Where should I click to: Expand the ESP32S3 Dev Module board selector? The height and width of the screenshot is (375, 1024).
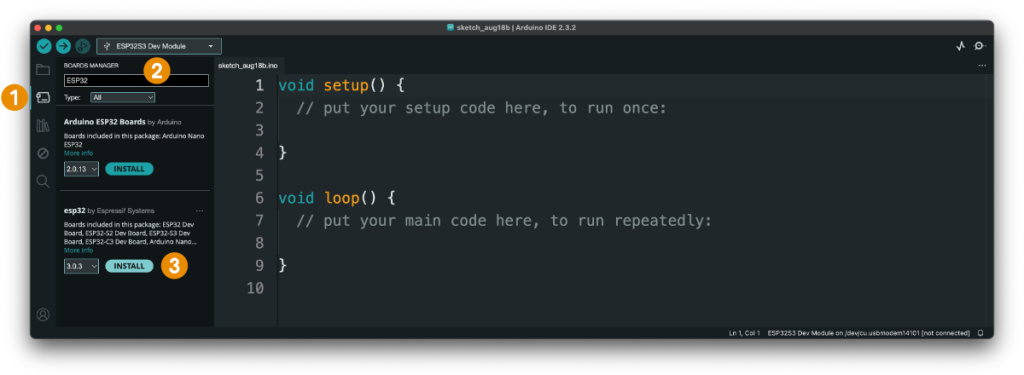coord(159,46)
